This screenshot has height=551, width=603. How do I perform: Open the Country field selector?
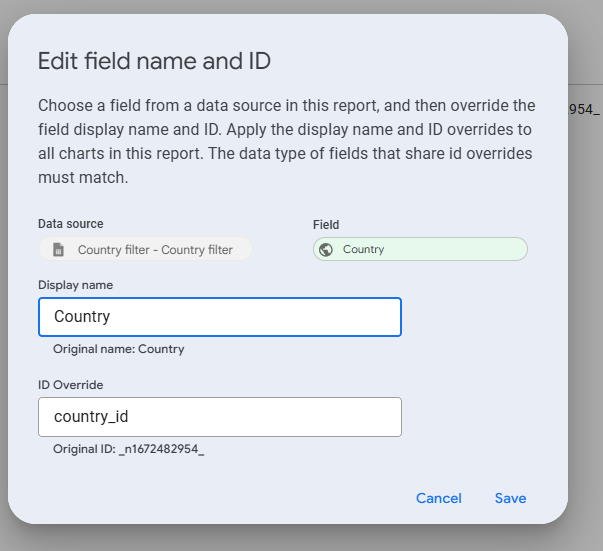click(420, 249)
